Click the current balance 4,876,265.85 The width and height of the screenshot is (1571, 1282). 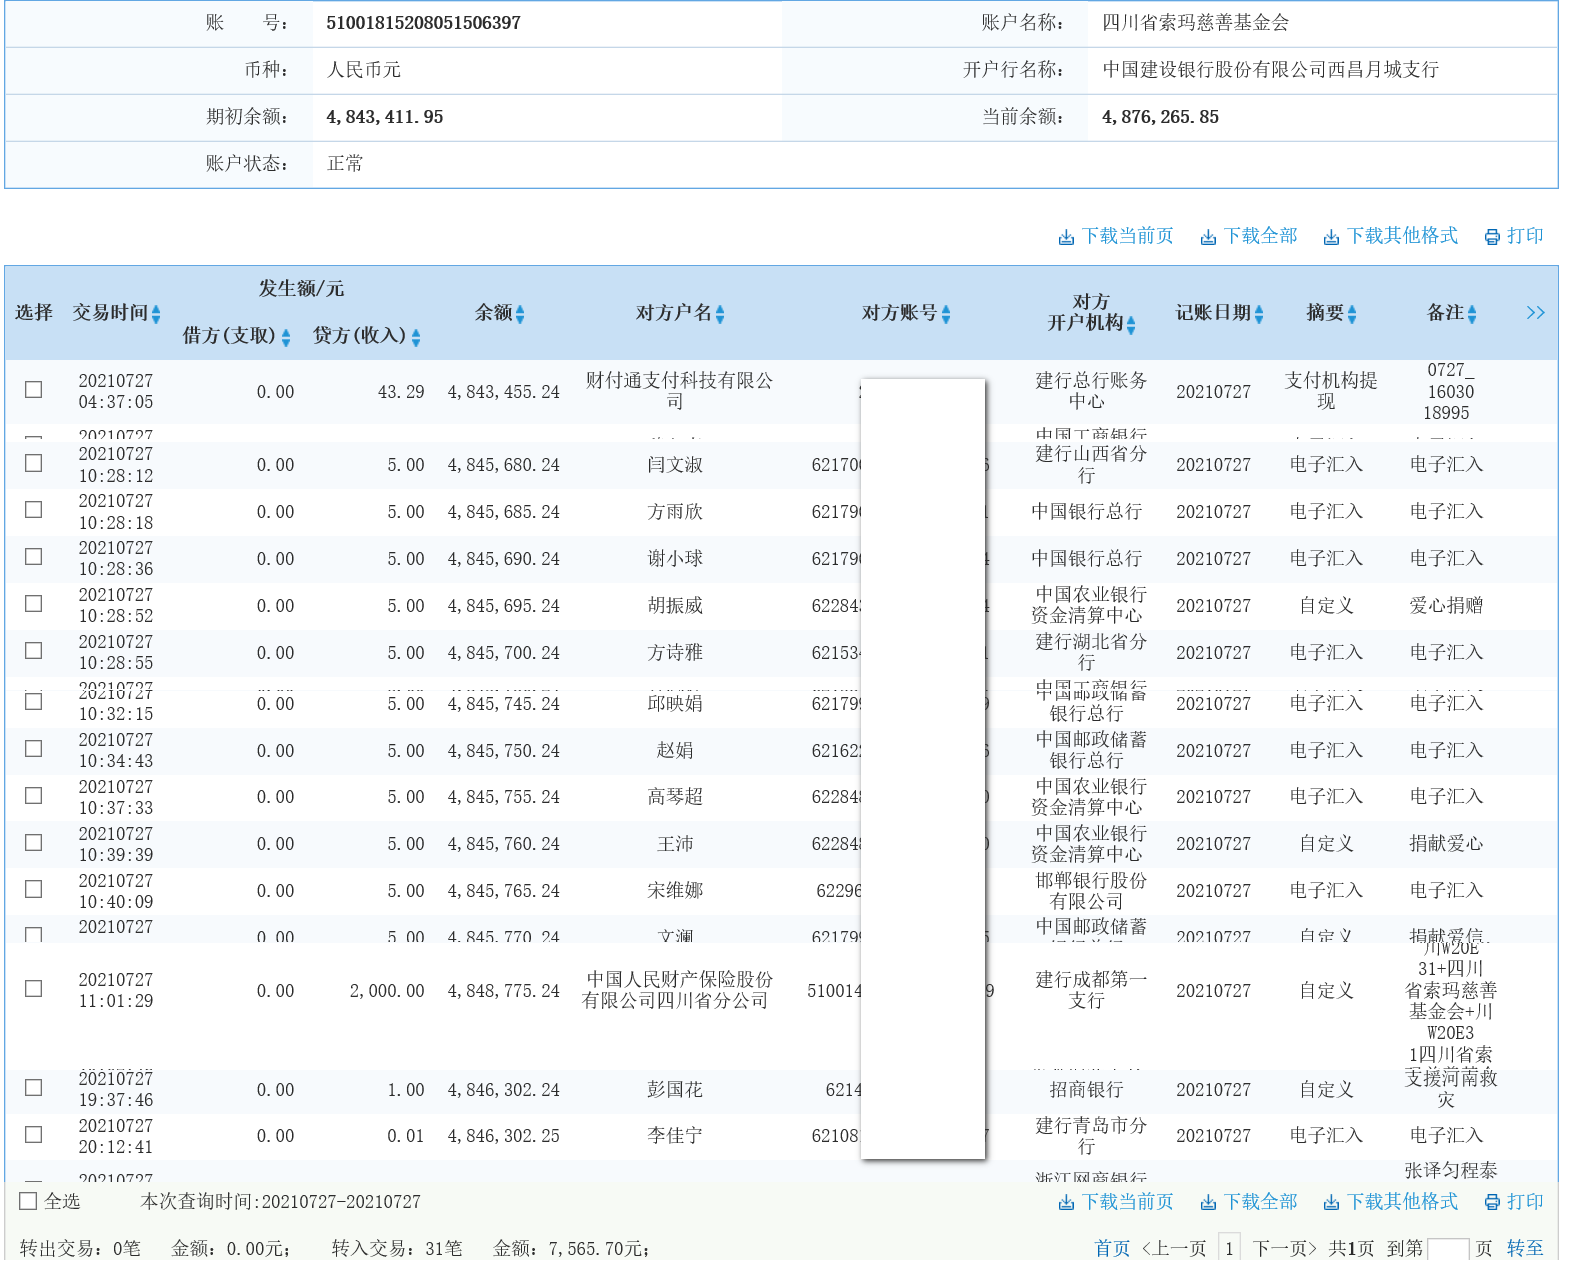(x=1160, y=117)
